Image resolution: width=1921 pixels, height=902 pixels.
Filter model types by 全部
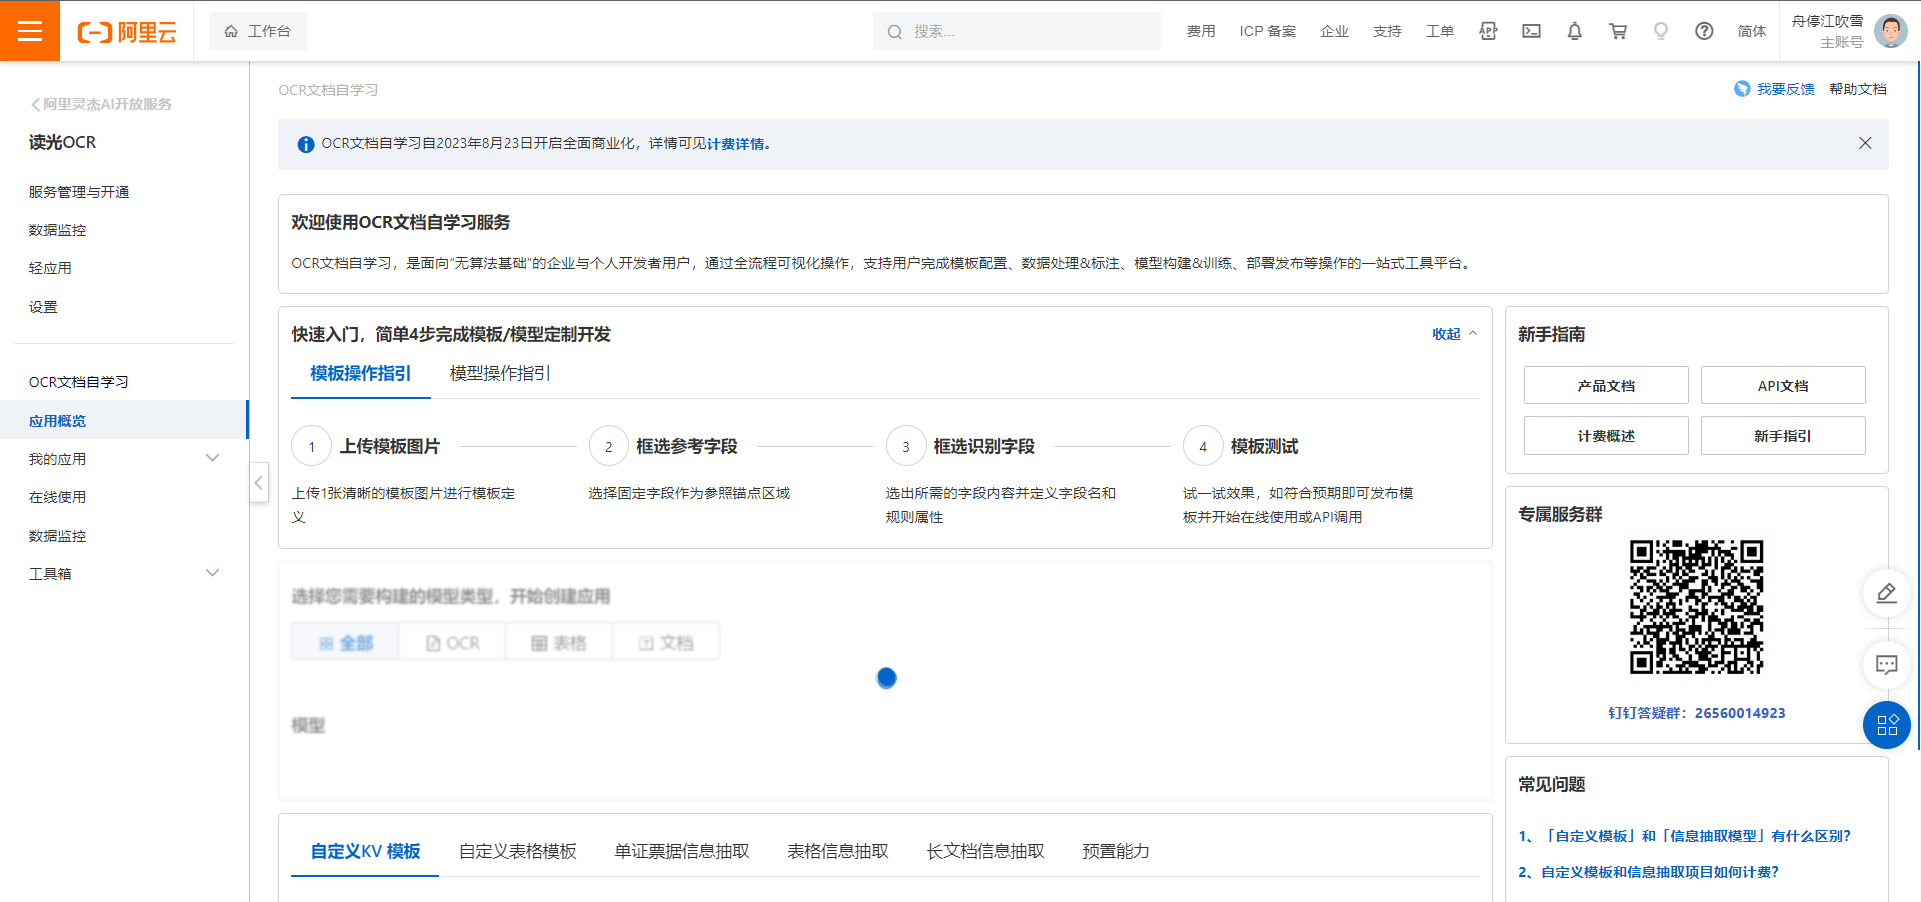coord(345,642)
